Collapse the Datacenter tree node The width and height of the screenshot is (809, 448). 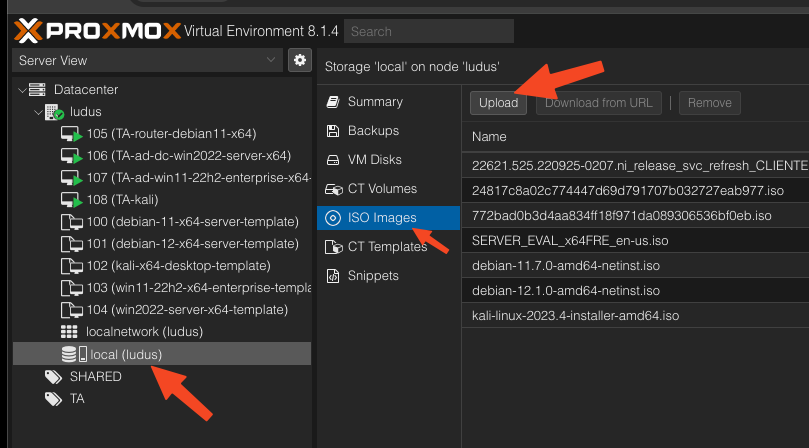coord(22,90)
